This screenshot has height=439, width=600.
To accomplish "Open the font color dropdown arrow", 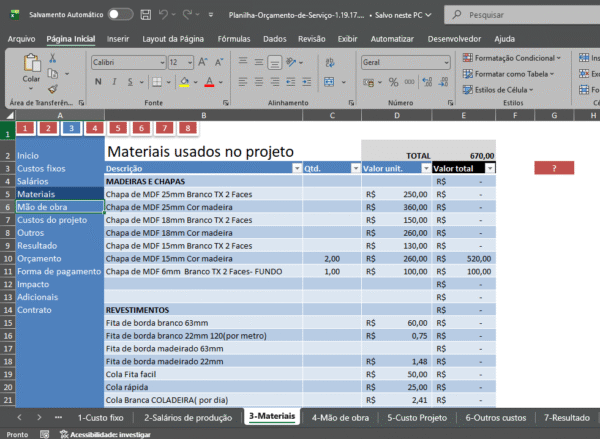I will 221,82.
